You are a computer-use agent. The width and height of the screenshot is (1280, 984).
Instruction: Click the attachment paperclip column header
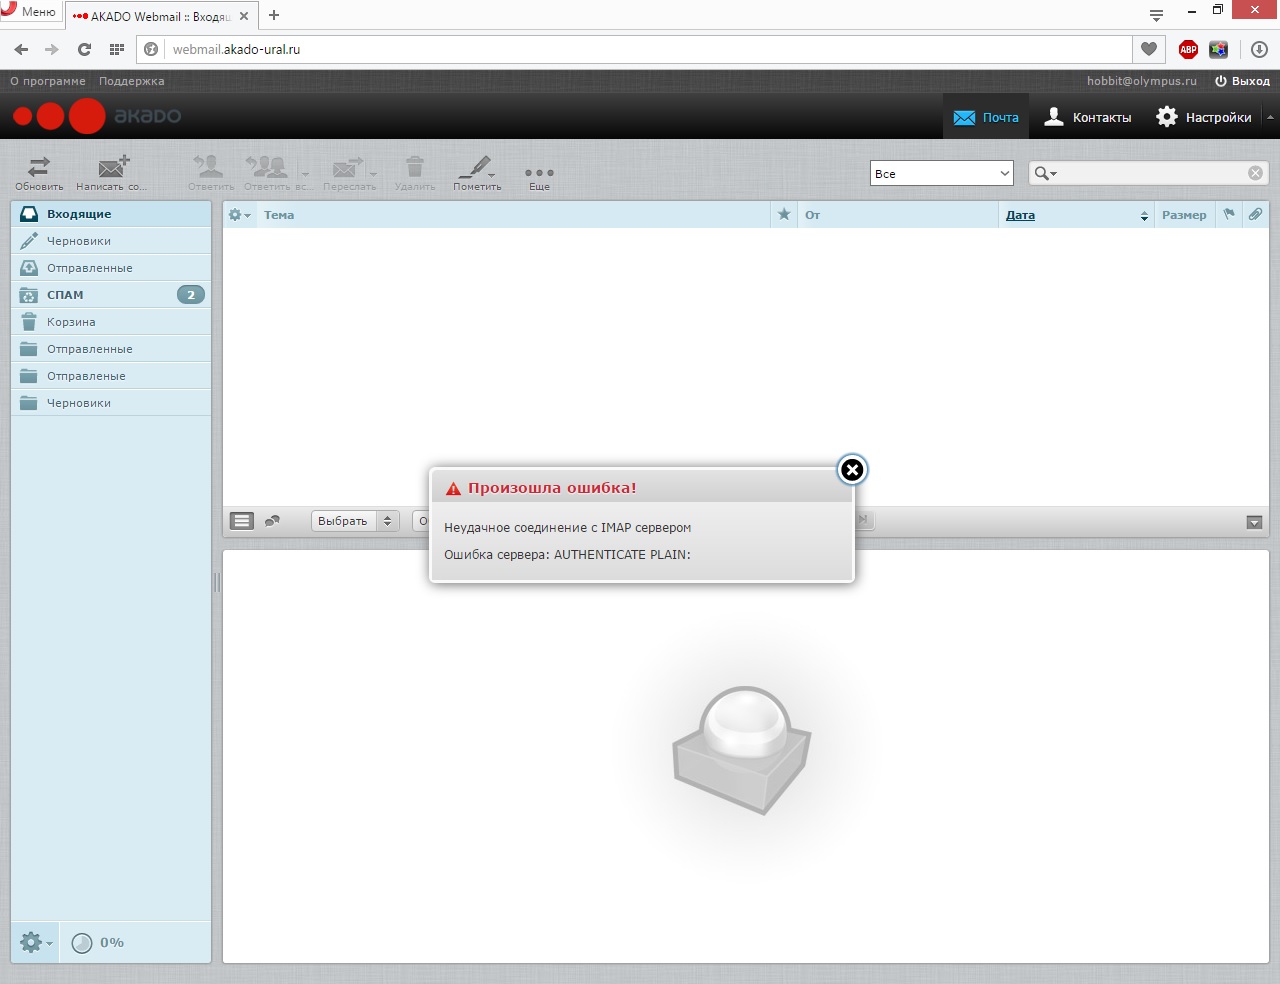click(1255, 214)
